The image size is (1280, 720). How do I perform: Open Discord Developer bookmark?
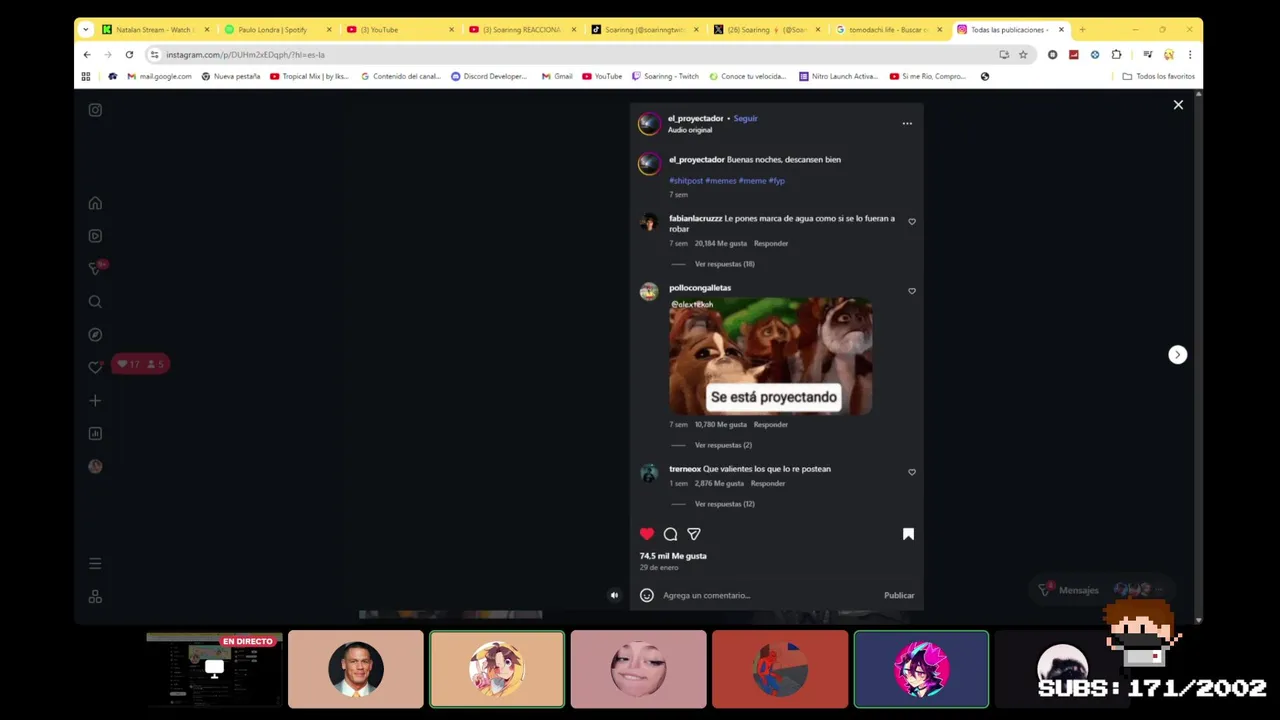489,76
